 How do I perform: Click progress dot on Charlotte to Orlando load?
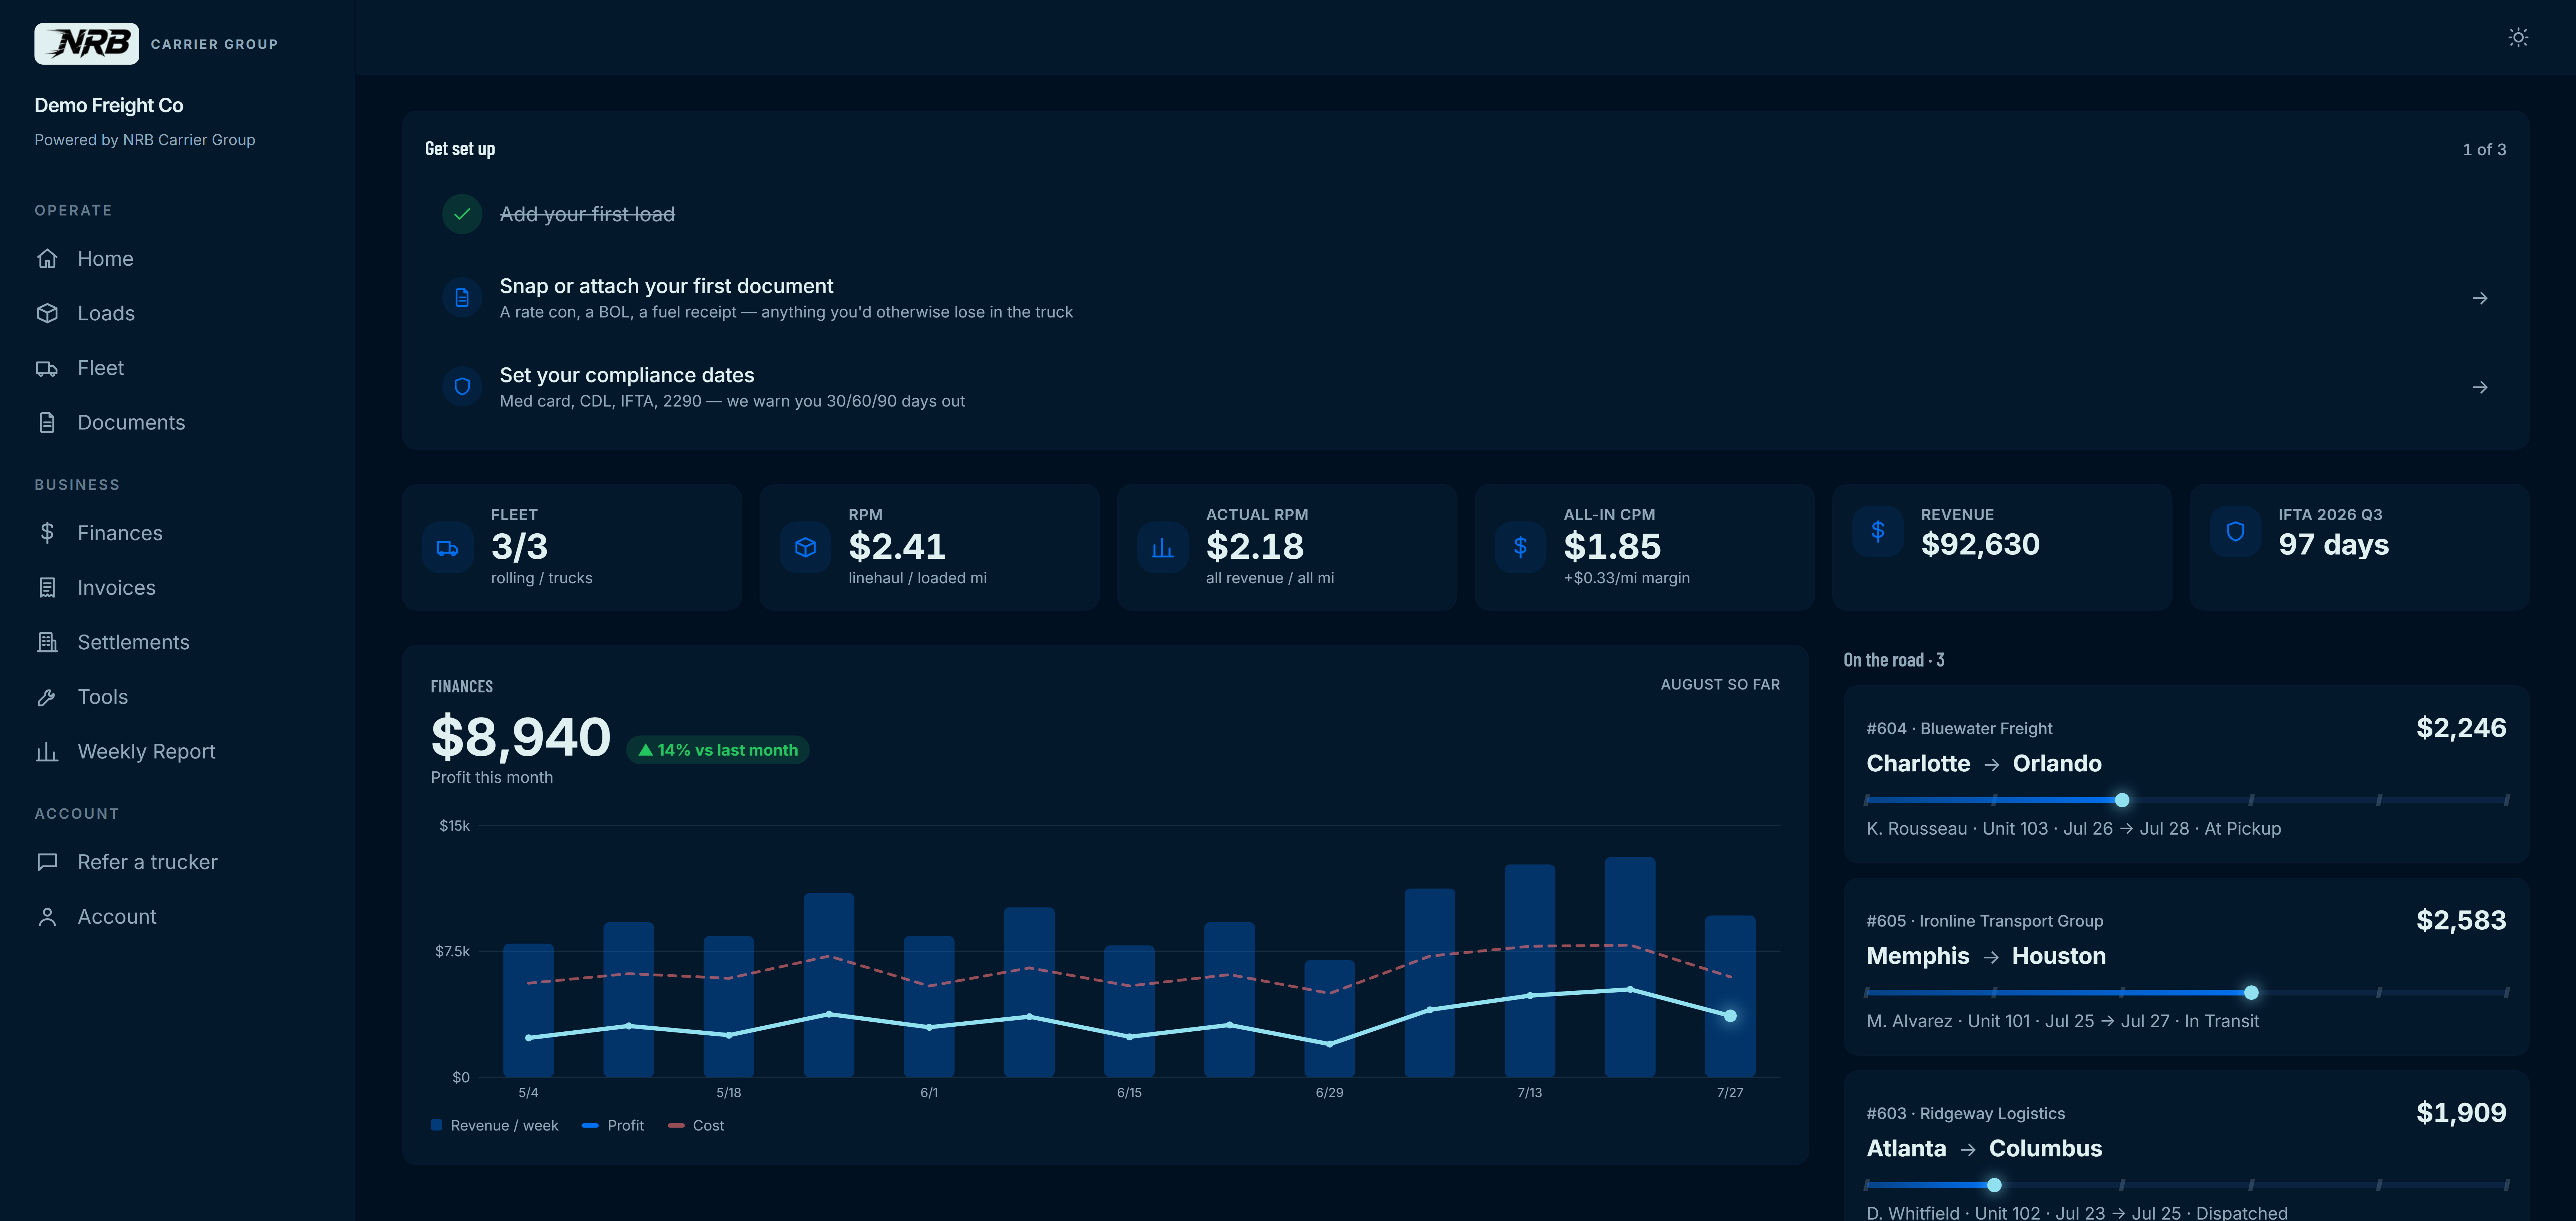click(2122, 800)
